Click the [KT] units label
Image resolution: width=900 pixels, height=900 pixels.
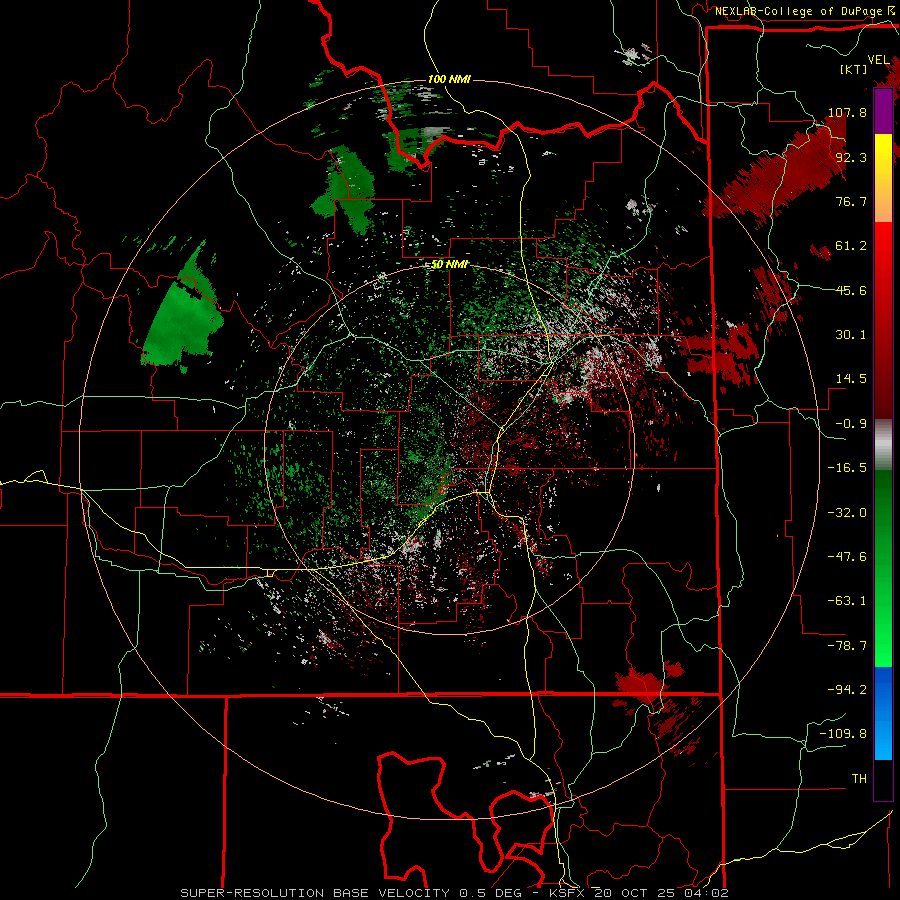click(x=854, y=69)
